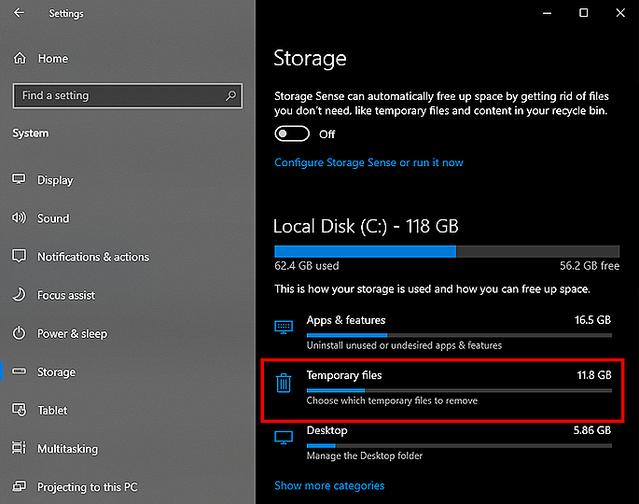Click Configure Storage Sense or run it now
This screenshot has height=504, width=639.
pos(368,163)
